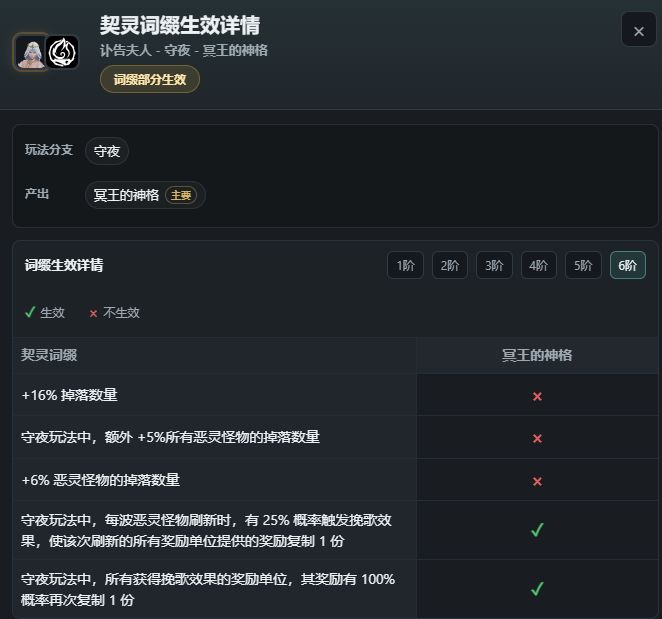Click the 讣告夫人 character portrait icon

(x=30, y=52)
